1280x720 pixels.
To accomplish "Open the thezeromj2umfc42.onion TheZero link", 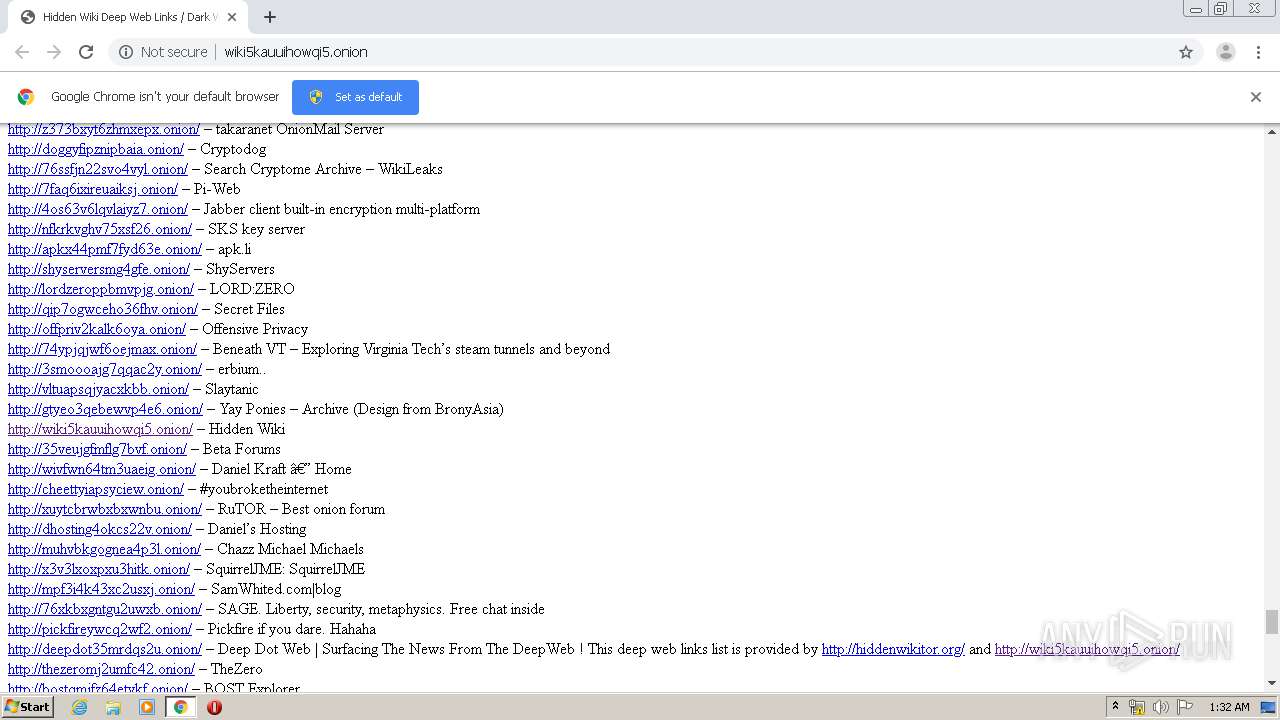I will pos(101,669).
